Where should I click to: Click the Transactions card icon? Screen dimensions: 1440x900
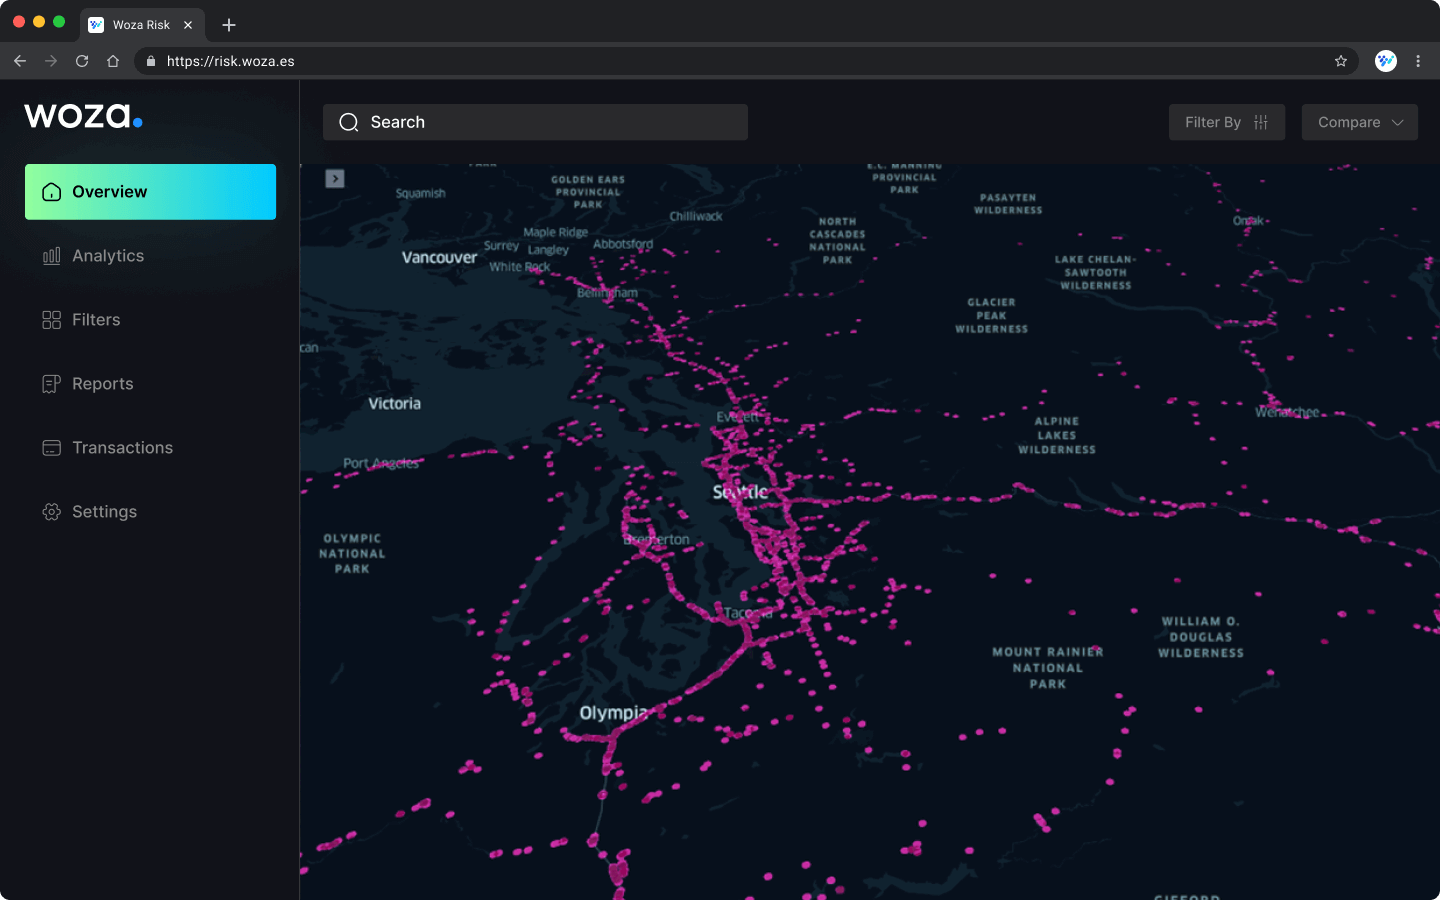(x=51, y=448)
